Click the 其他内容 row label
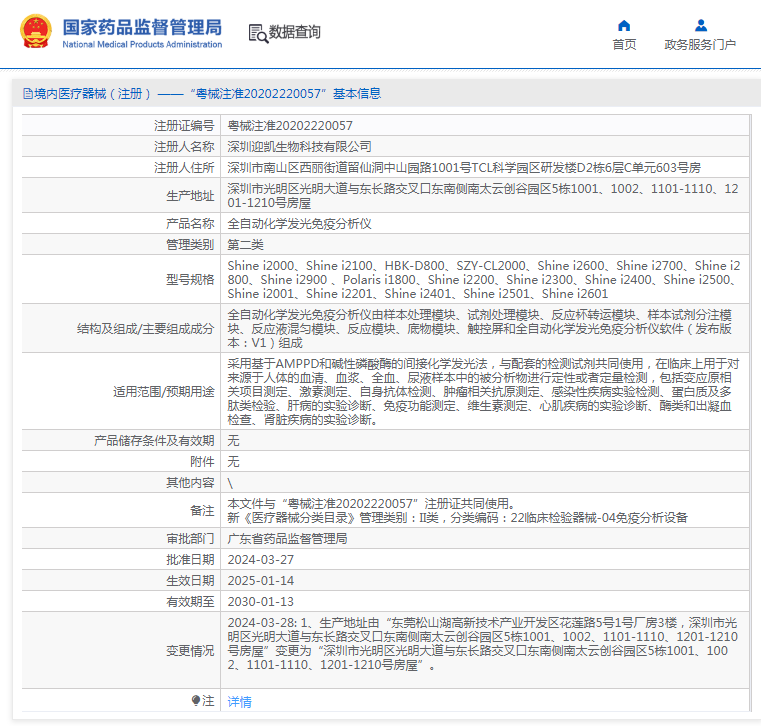761x726 pixels. point(190,482)
